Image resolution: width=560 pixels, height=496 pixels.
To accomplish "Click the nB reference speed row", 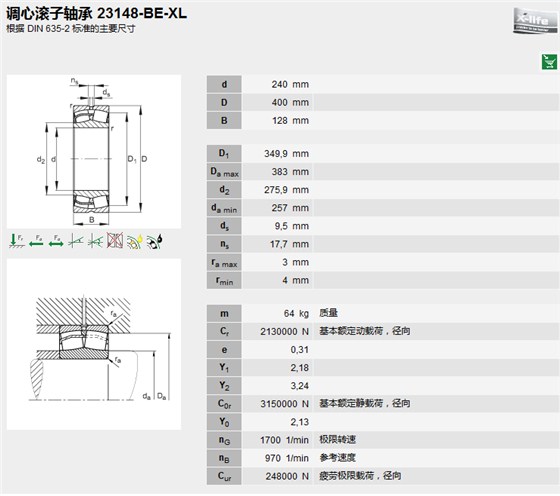I will 382,458.
